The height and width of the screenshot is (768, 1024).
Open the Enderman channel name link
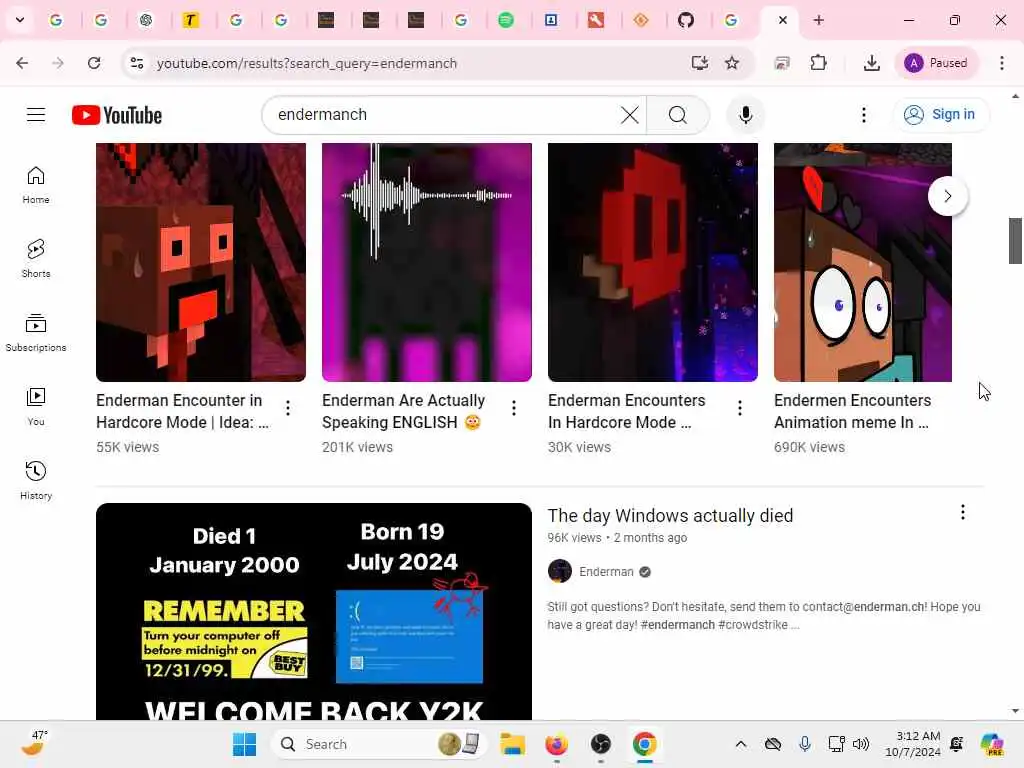606,571
